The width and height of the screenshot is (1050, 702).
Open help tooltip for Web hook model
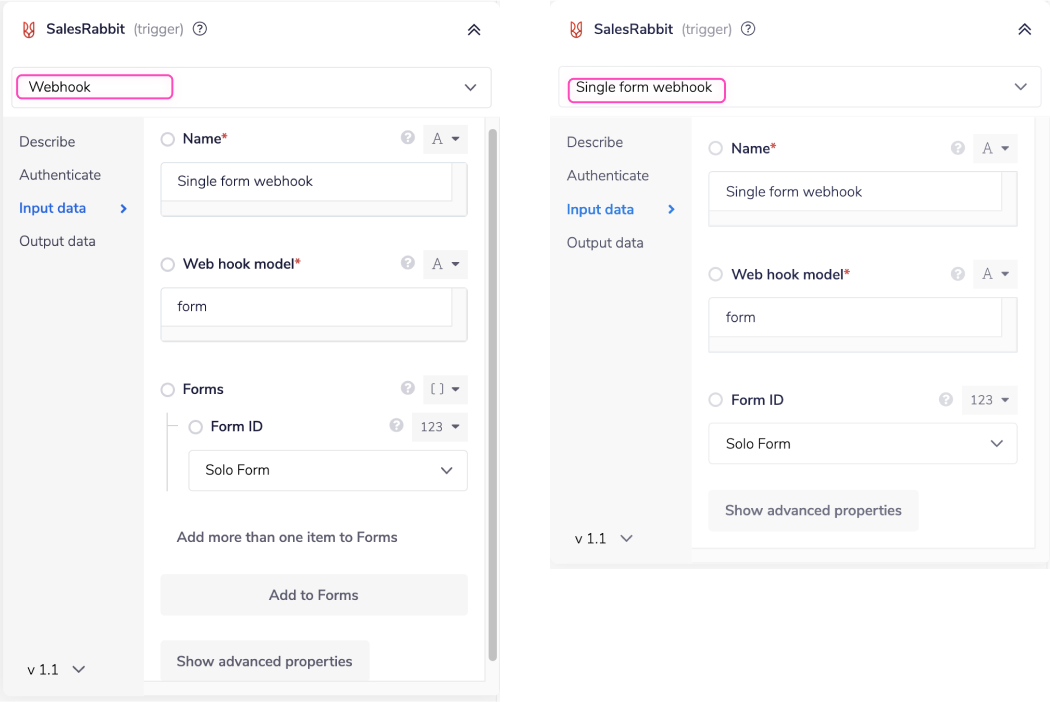pos(407,263)
